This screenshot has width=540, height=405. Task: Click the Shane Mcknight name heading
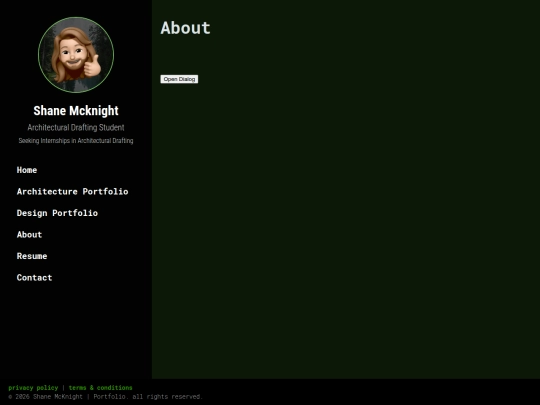tap(76, 111)
